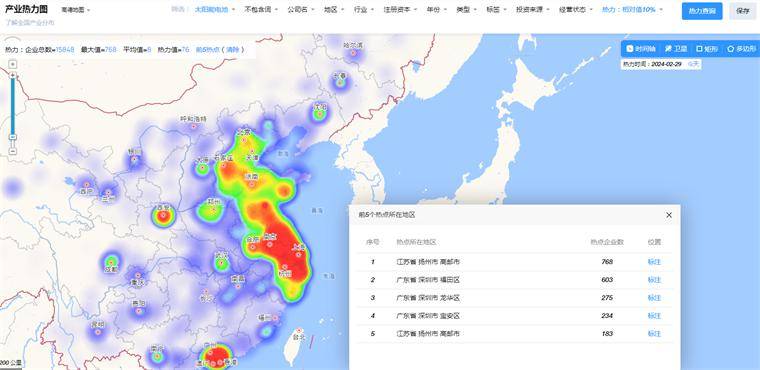This screenshot has height=370, width=760.
Task: Click the 沈阳 city marker on map
Action: (319, 113)
